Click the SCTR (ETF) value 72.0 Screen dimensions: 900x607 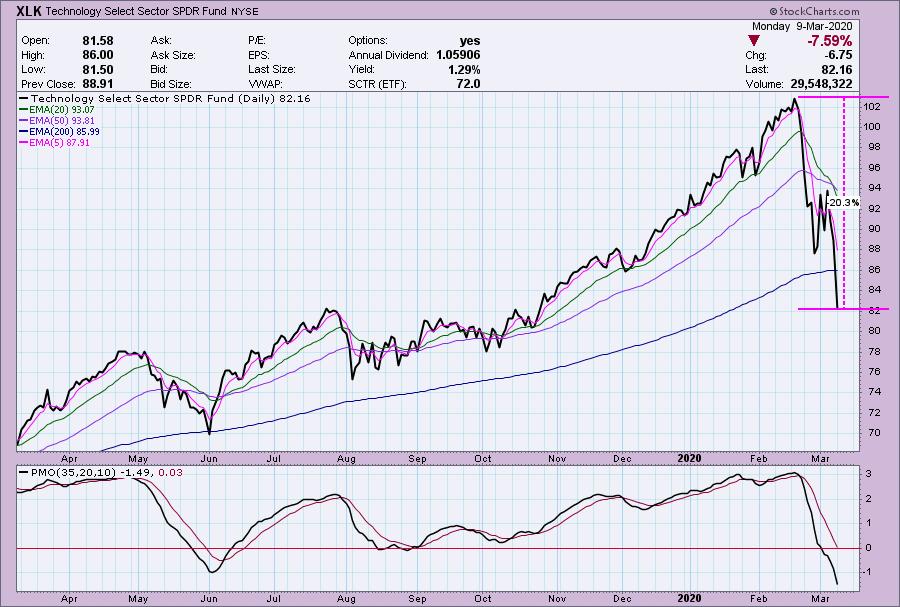tap(468, 84)
